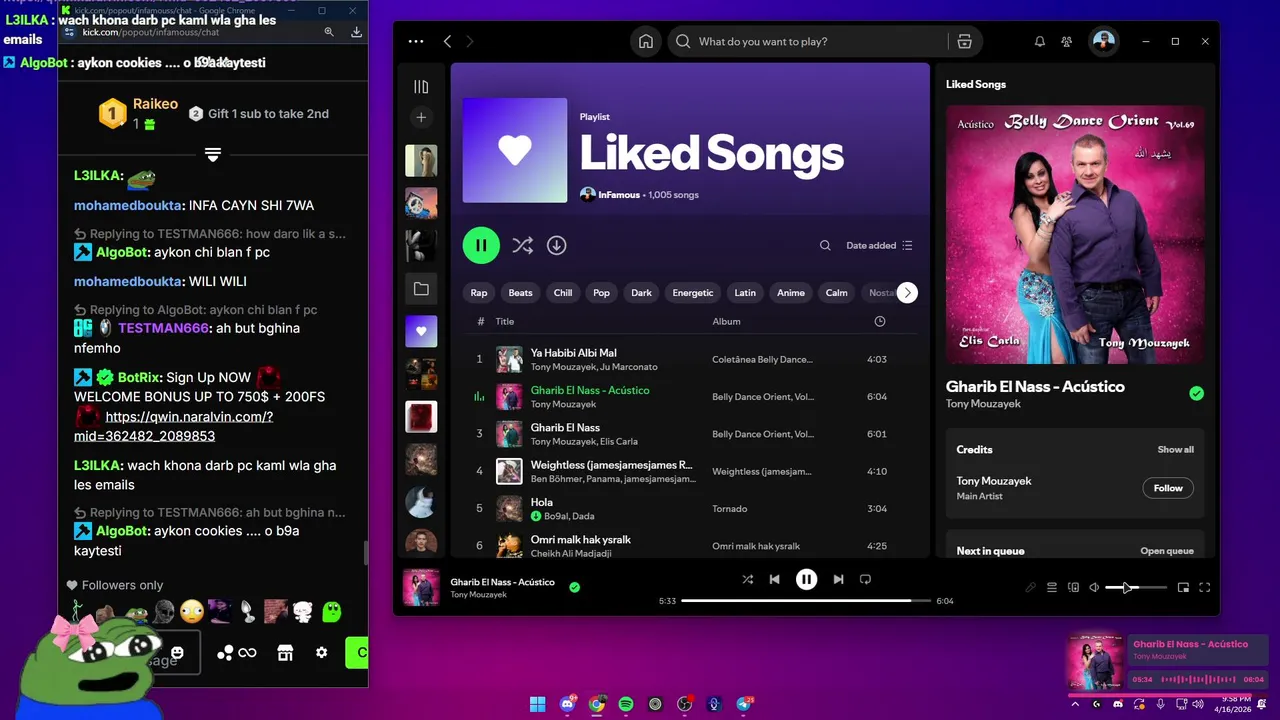Go back with Spotify's left arrow

(447, 42)
